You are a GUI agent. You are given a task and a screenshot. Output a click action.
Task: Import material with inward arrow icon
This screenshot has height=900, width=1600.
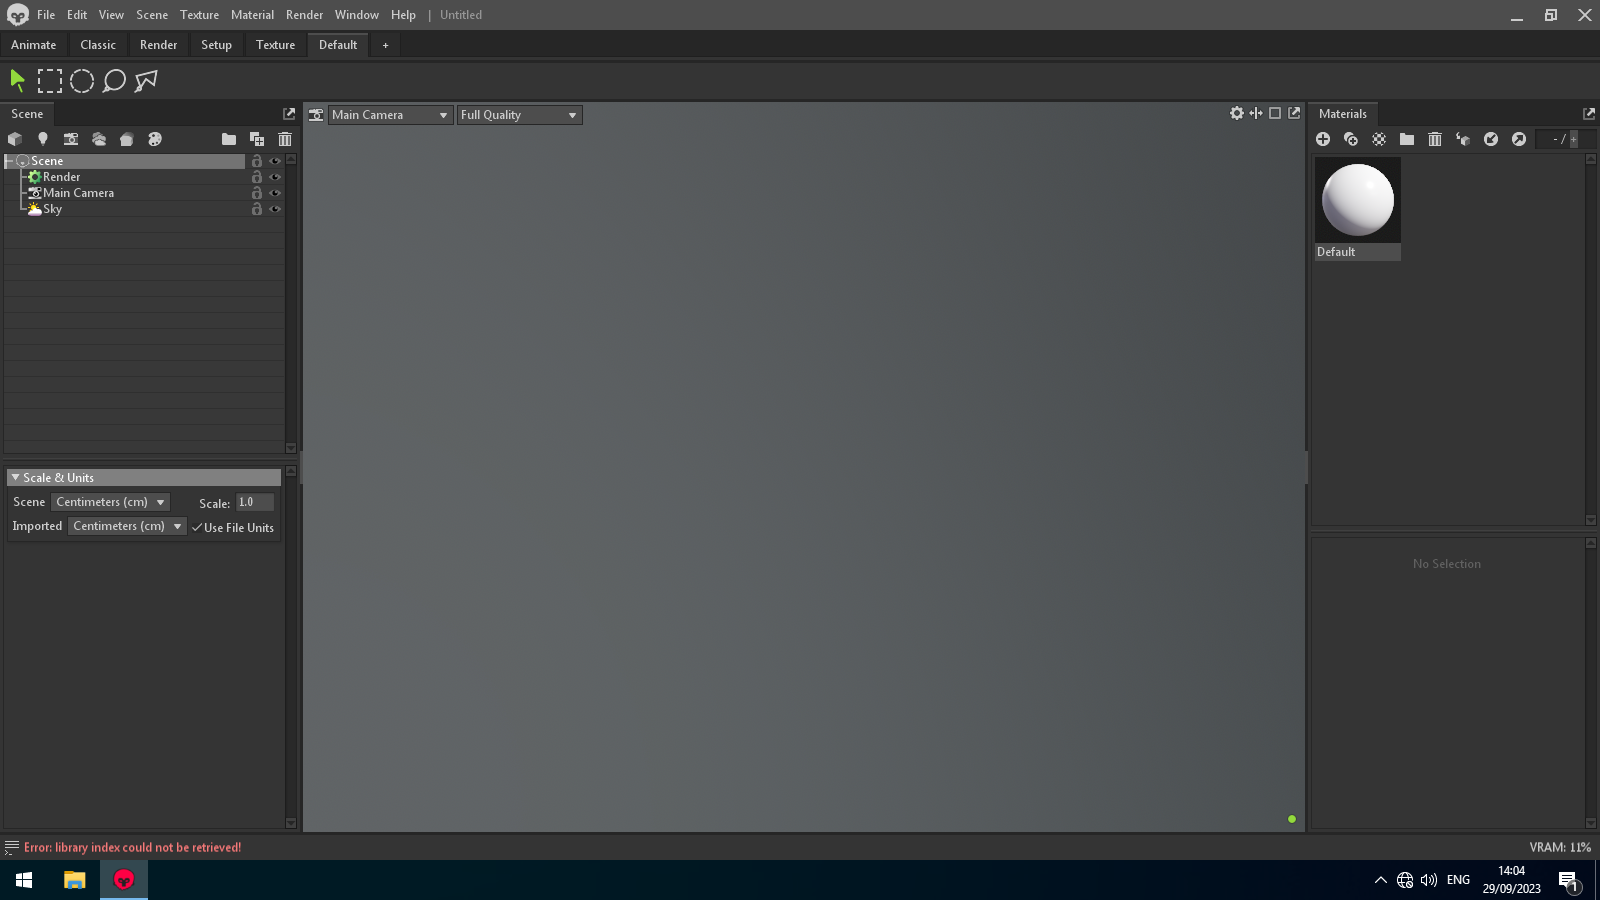point(1491,139)
